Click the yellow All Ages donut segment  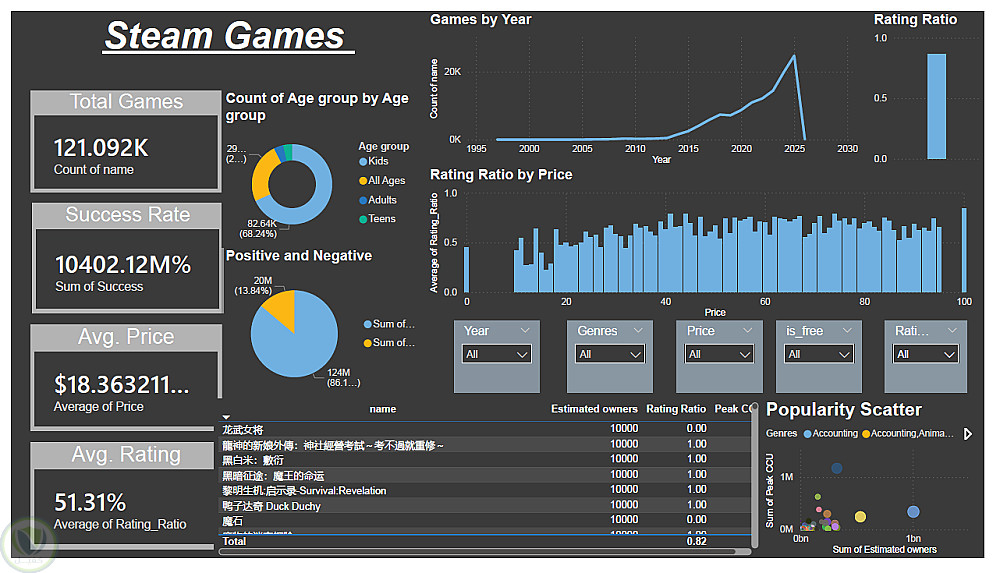coord(261,177)
